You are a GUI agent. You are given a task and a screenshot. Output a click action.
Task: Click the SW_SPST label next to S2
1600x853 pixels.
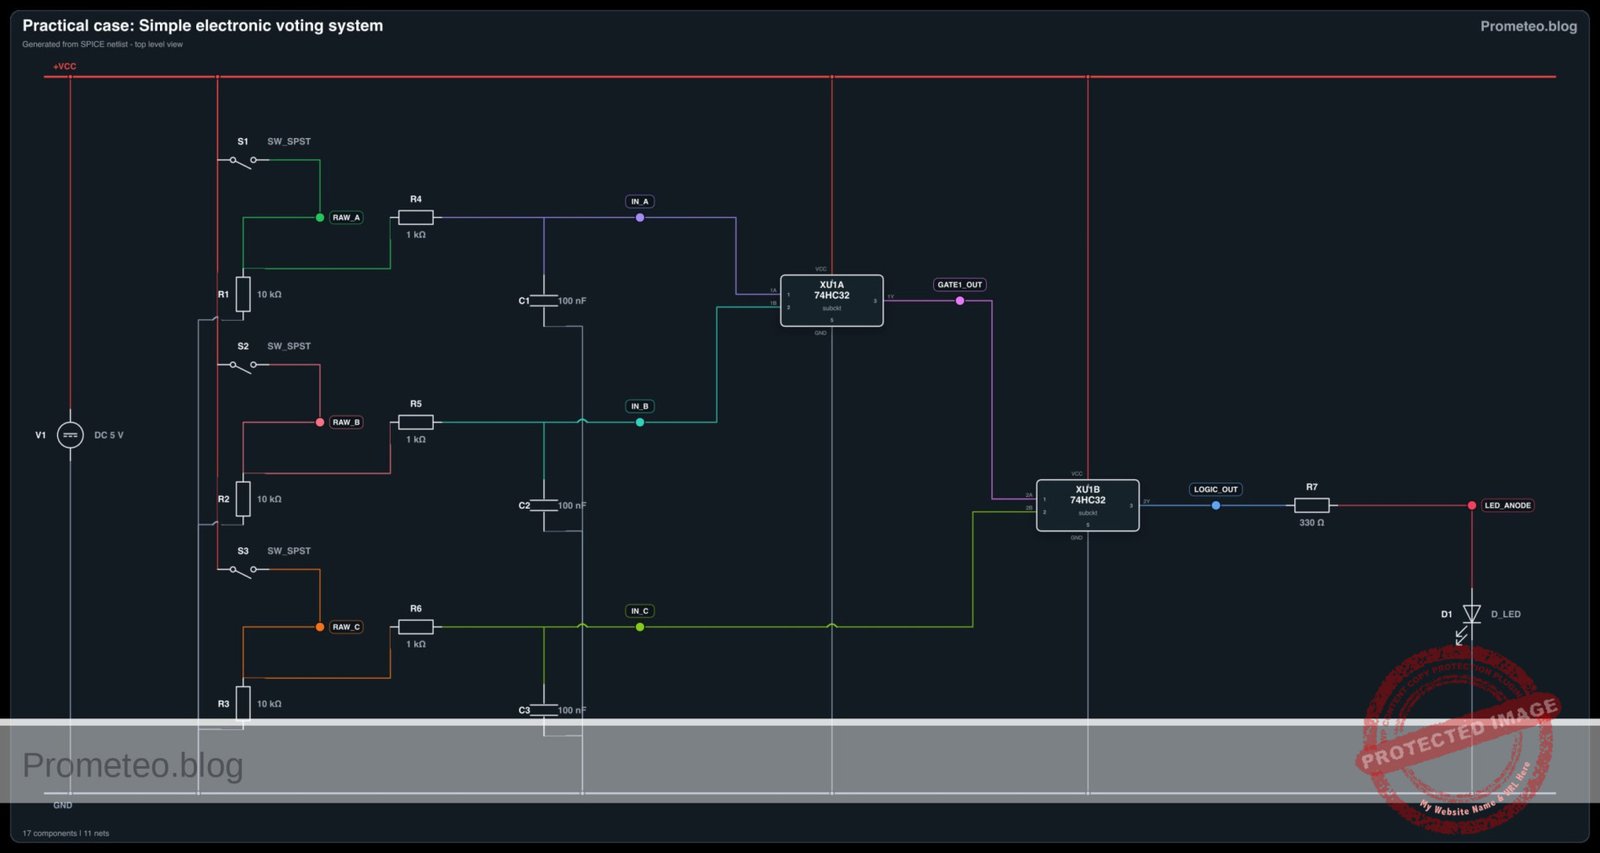click(289, 346)
